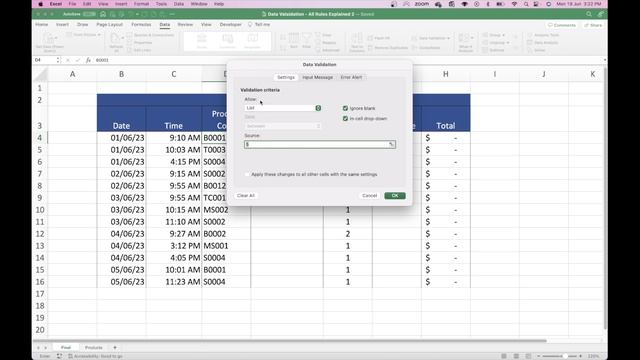Viewport: 640px width, 360px height.
Task: Open the Group dropdown in ribbon
Action: point(494,35)
